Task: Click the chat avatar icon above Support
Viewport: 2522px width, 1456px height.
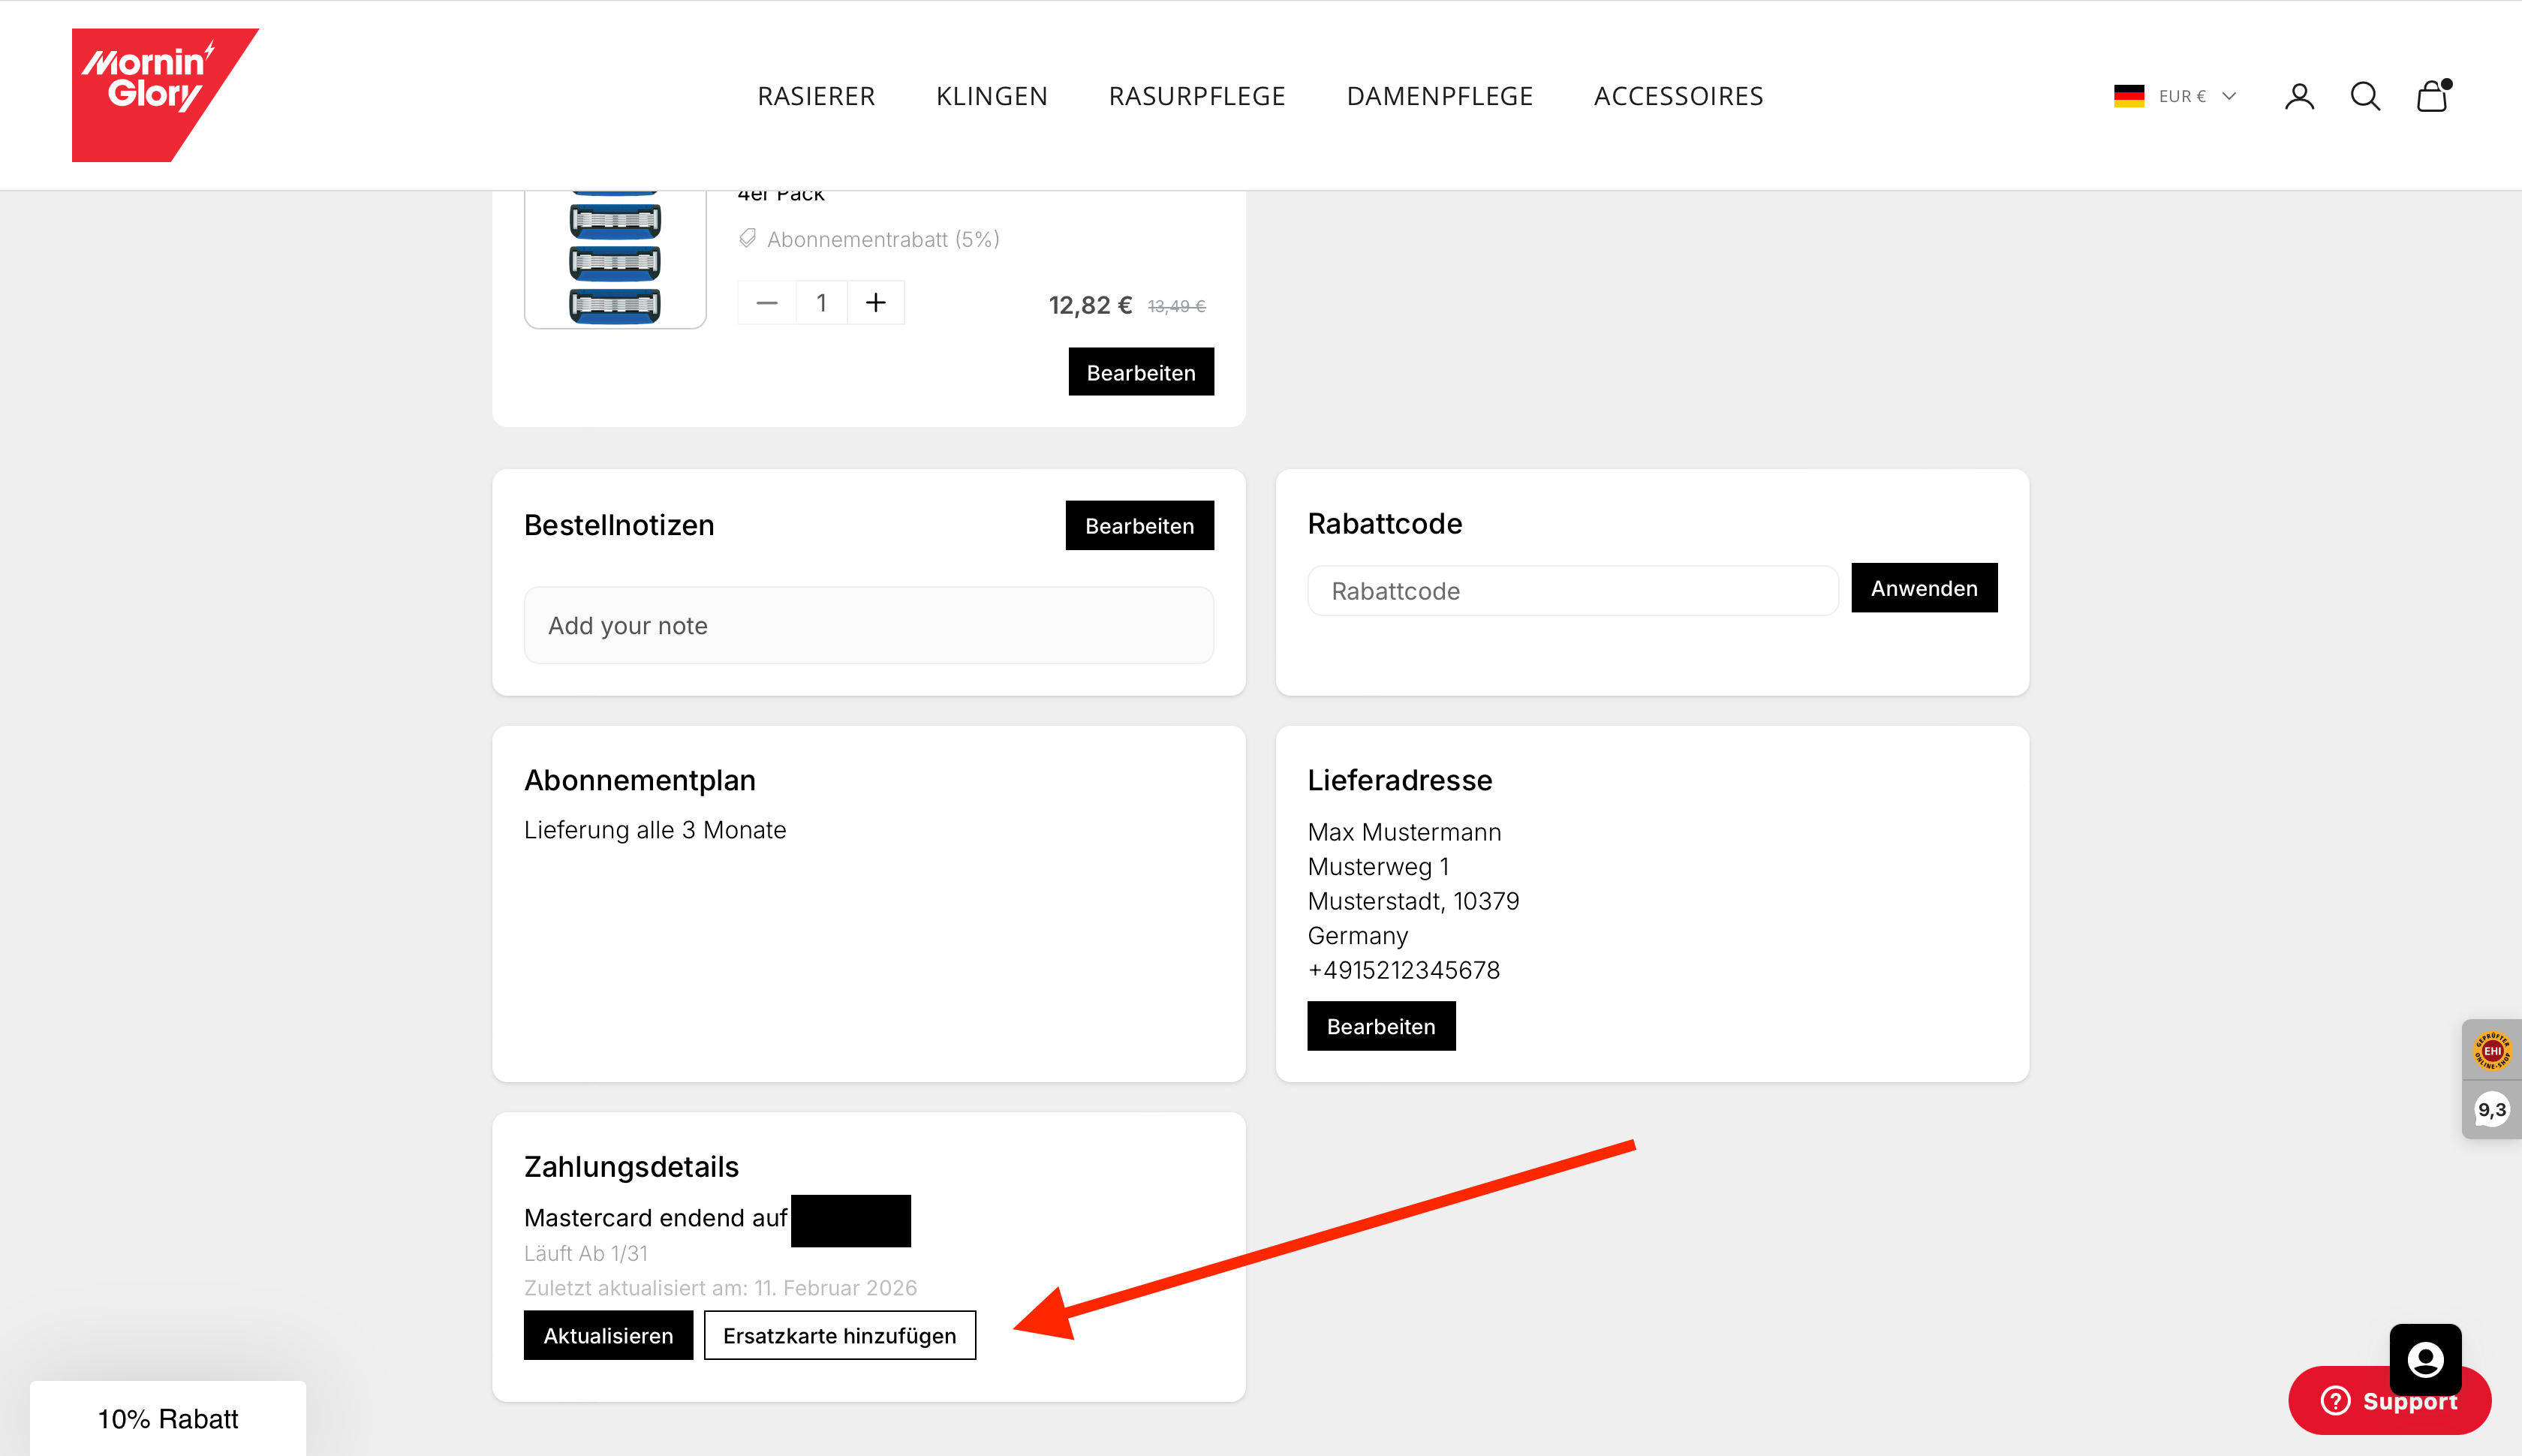Action: [x=2425, y=1359]
